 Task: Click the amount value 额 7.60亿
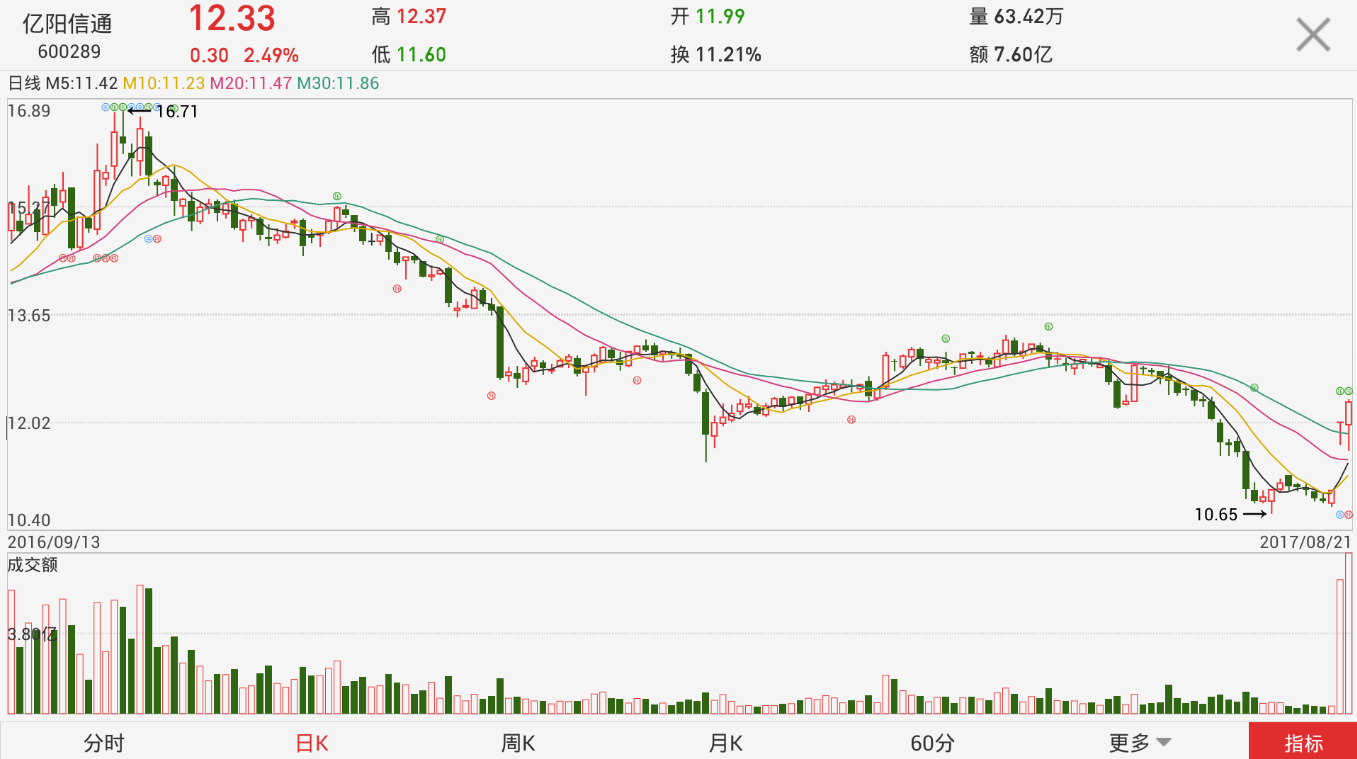1011,55
